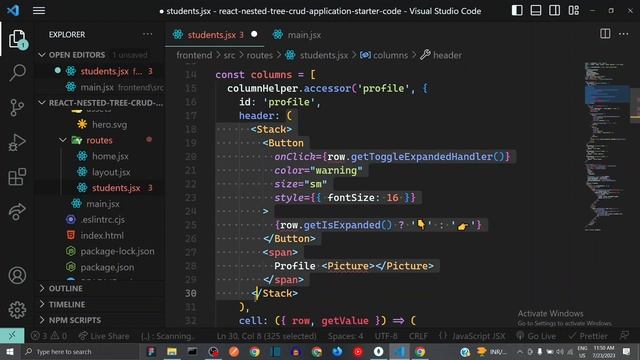Show errors and warnings in status bar

click(49, 336)
